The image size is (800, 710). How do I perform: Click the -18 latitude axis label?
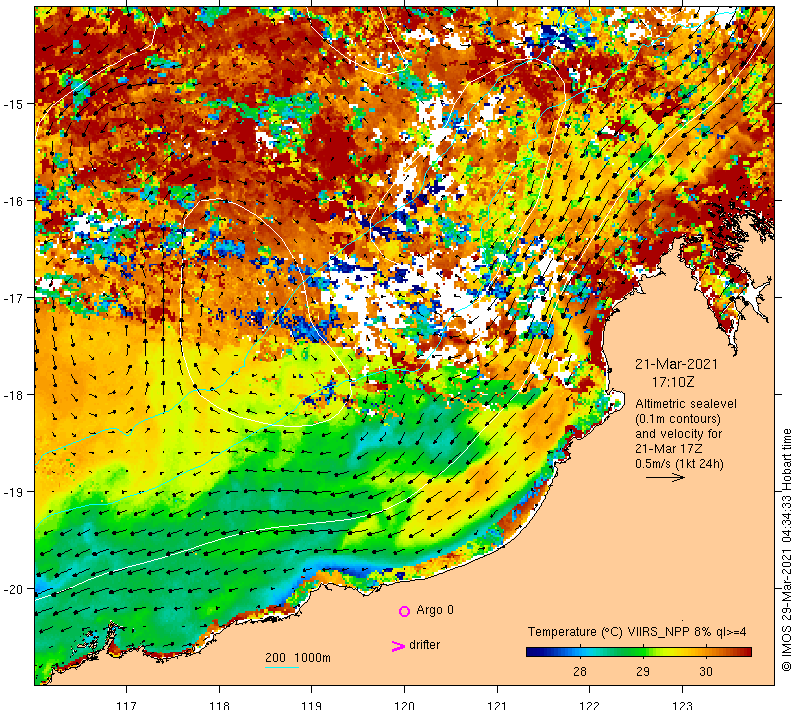pos(13,395)
